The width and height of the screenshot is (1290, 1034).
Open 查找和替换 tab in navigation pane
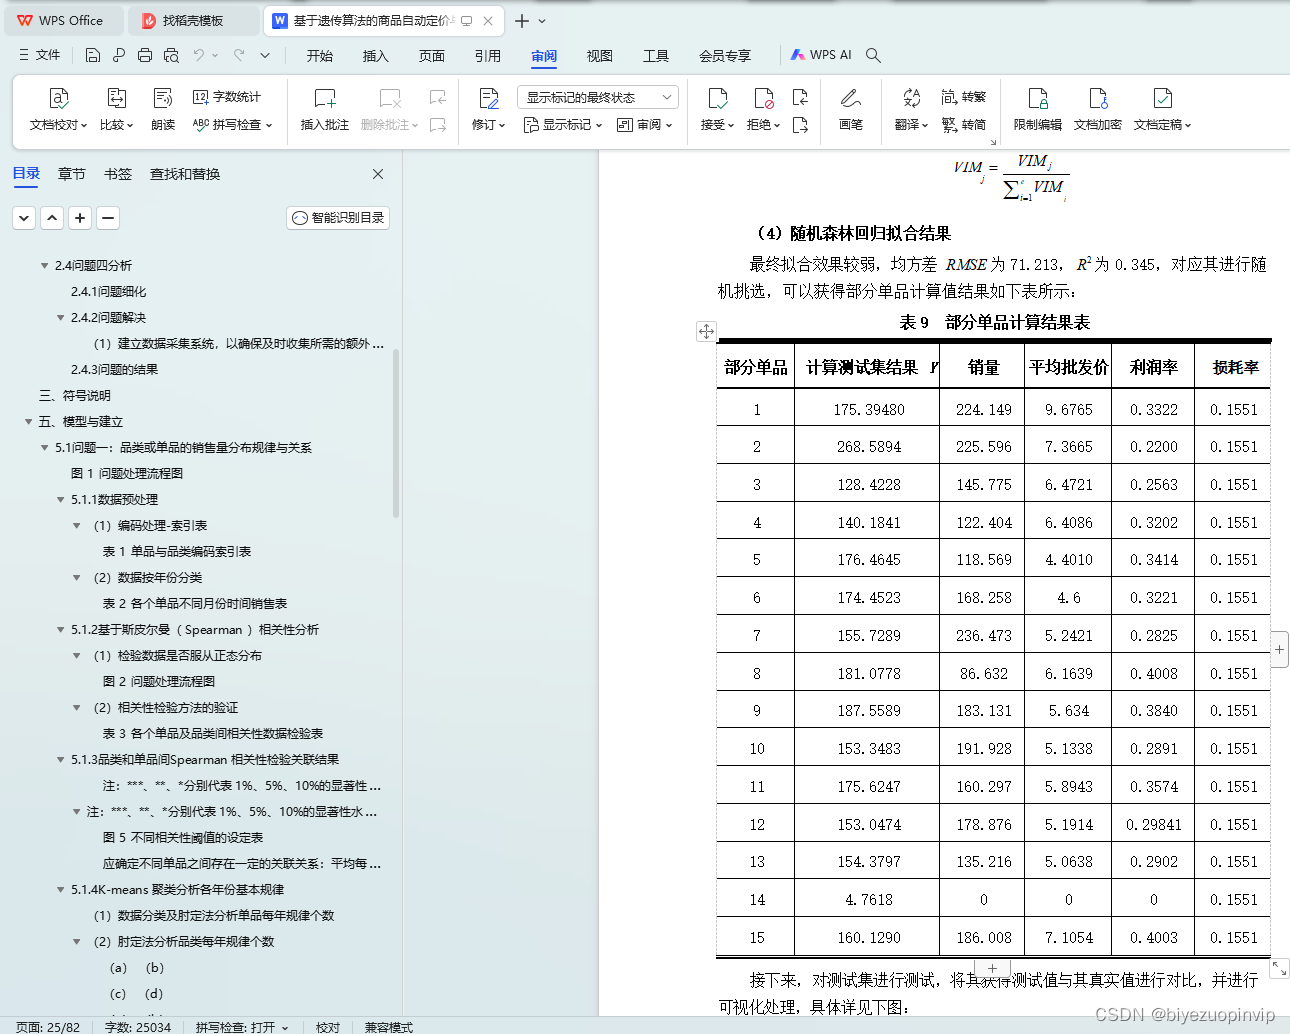point(185,174)
